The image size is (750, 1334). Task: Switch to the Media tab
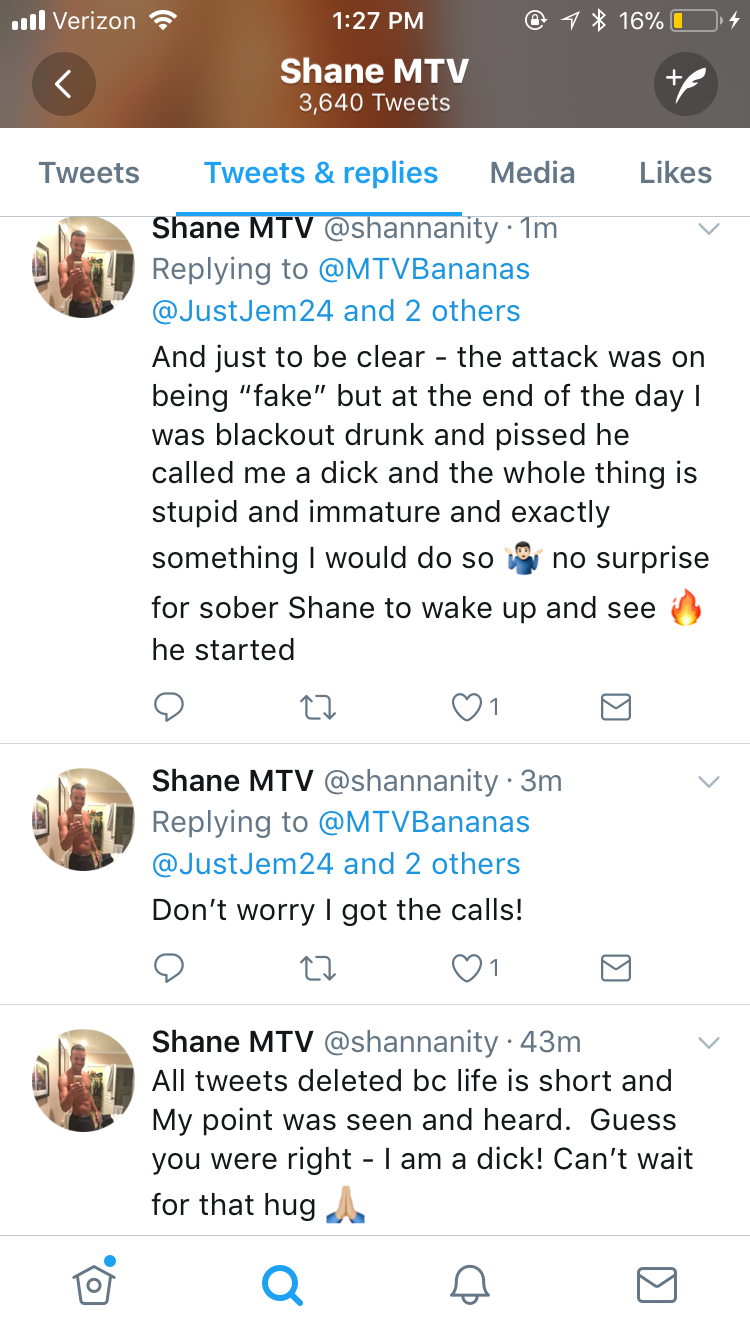pyautogui.click(x=532, y=173)
